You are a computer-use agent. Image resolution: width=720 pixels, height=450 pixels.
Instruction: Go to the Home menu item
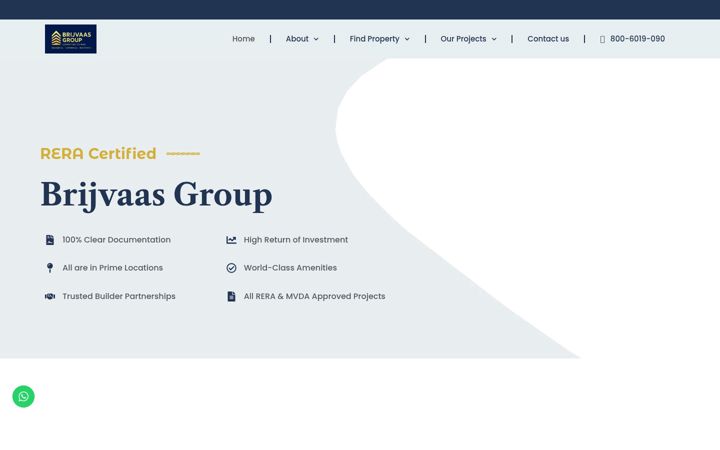tap(243, 39)
